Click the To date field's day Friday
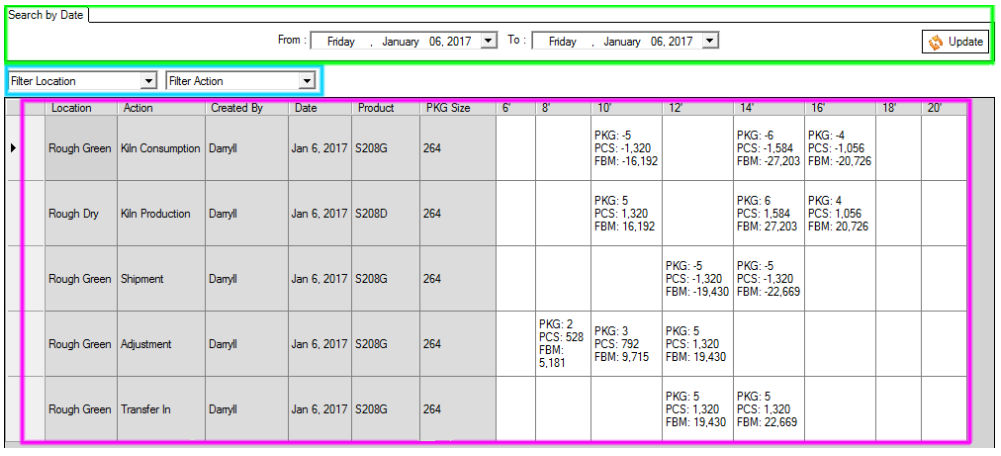The width and height of the screenshot is (1001, 456). (562, 42)
